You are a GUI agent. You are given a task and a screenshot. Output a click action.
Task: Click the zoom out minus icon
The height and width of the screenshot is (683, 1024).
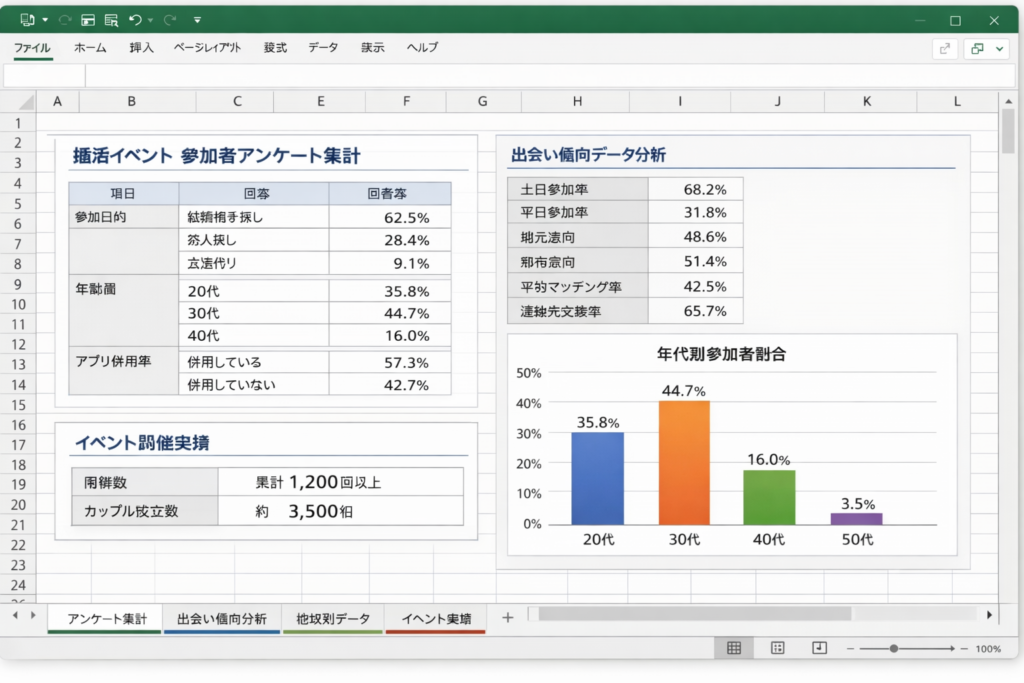[850, 649]
